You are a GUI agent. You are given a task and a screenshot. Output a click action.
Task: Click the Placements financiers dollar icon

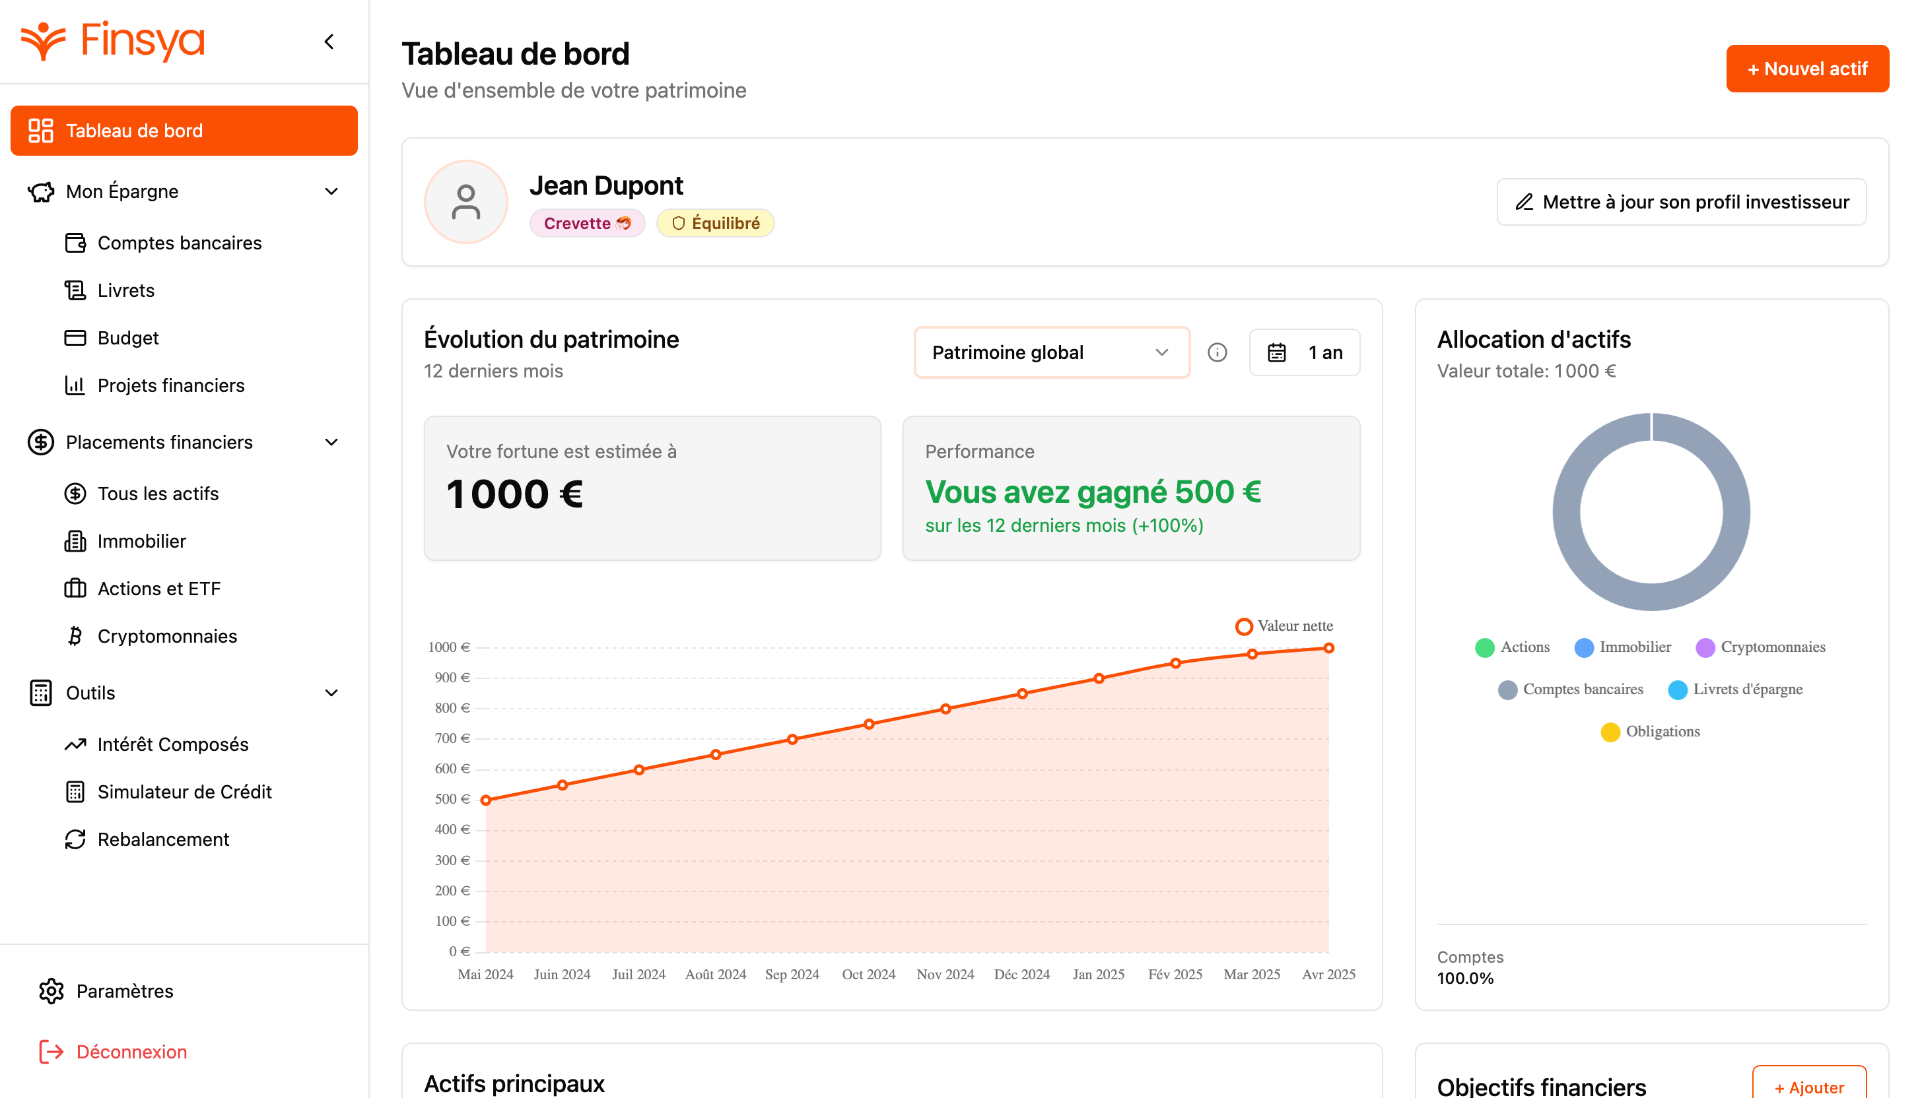(41, 442)
